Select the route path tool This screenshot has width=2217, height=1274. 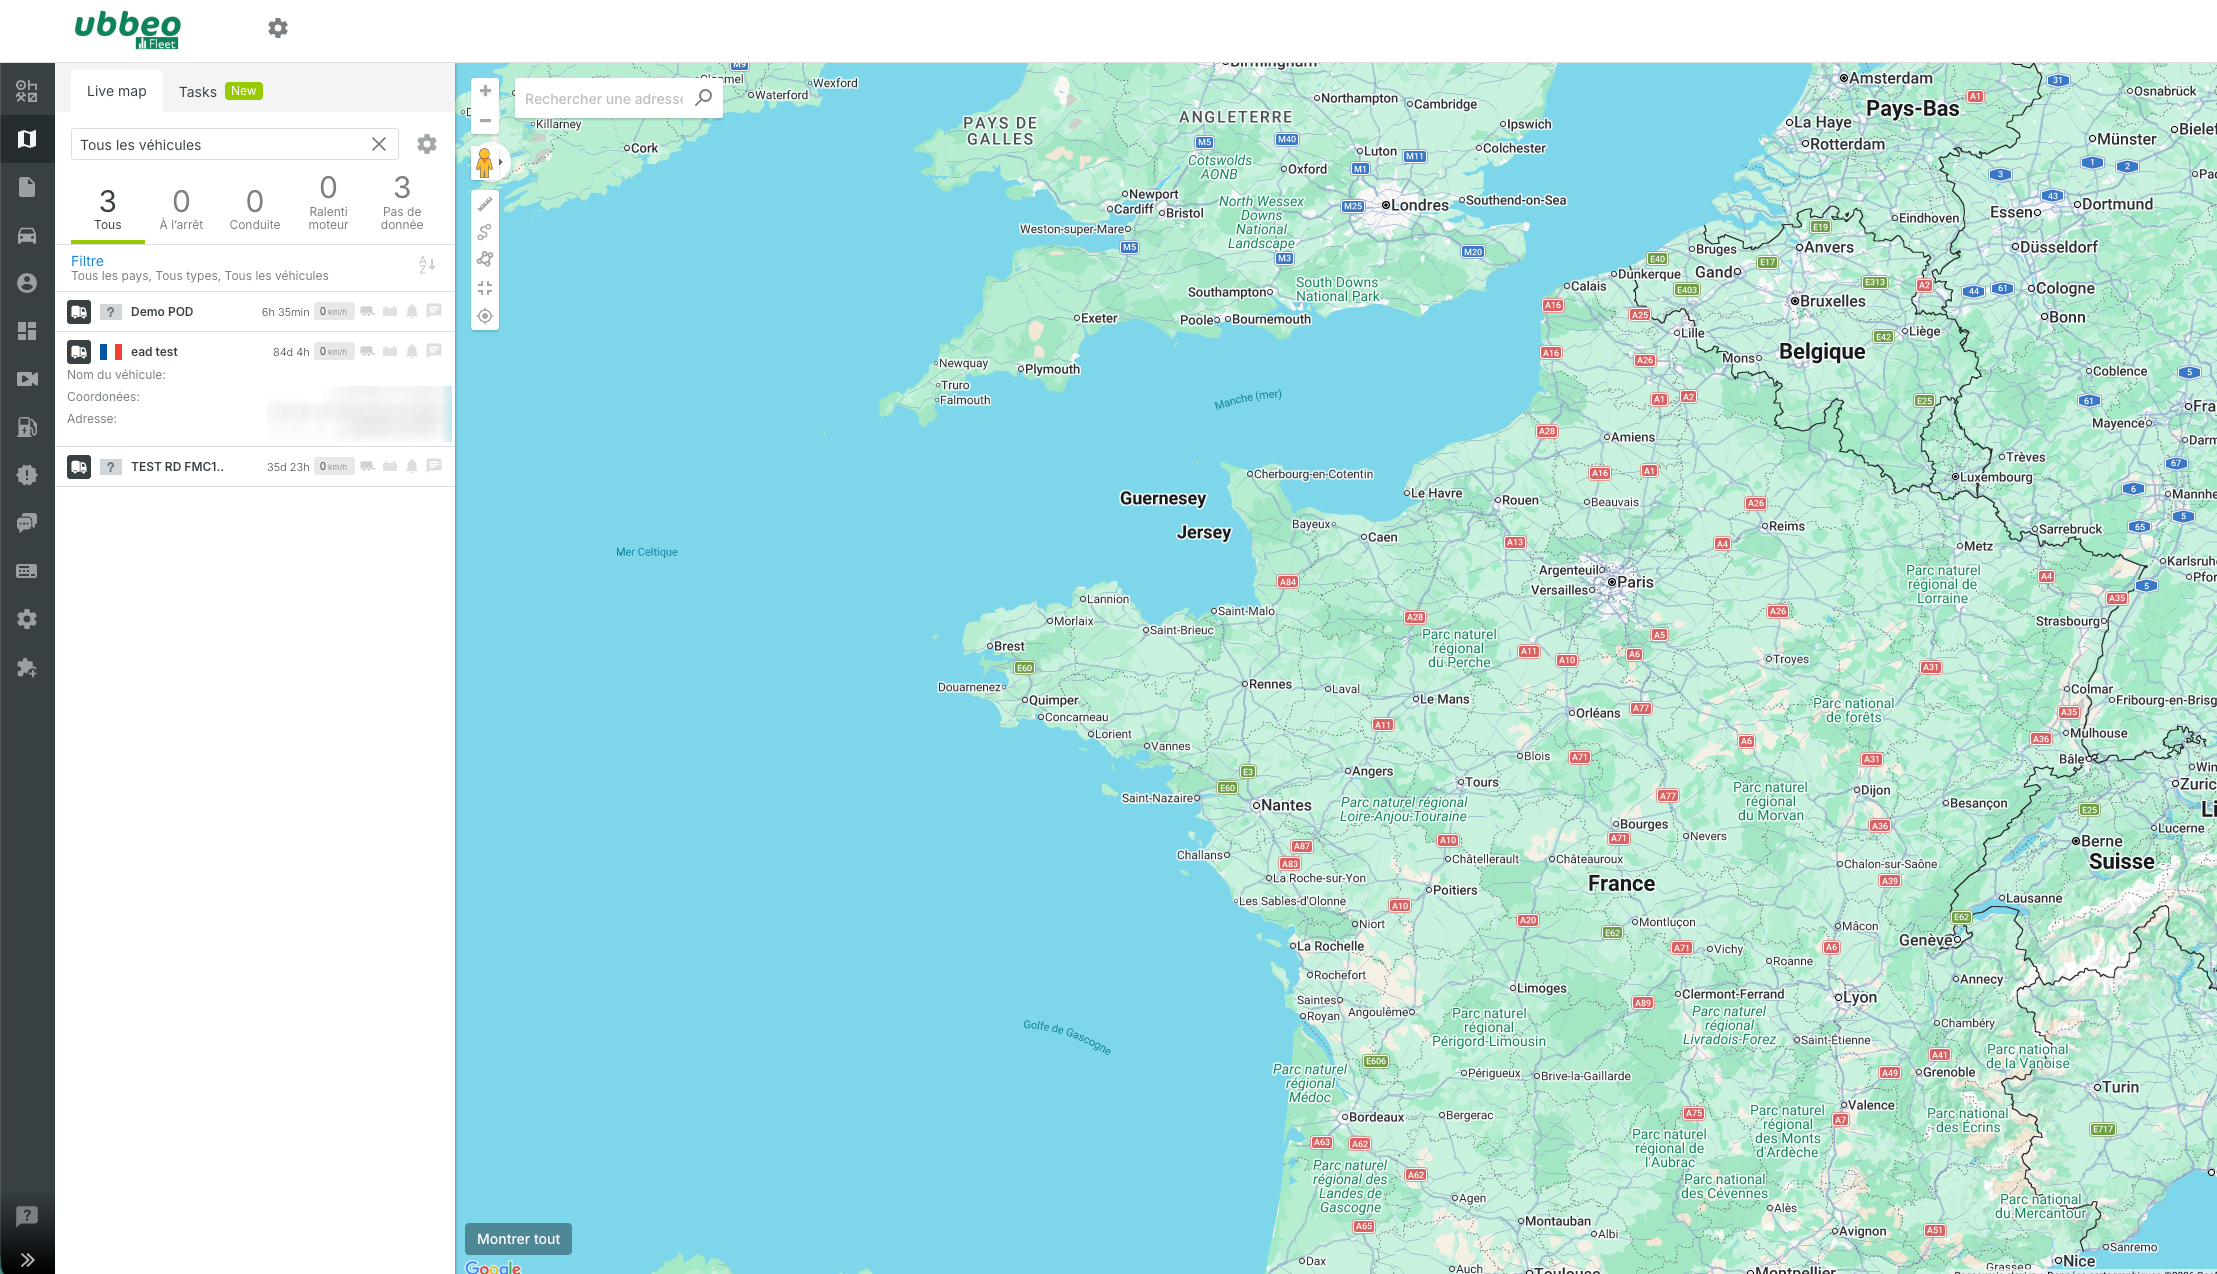coord(485,232)
